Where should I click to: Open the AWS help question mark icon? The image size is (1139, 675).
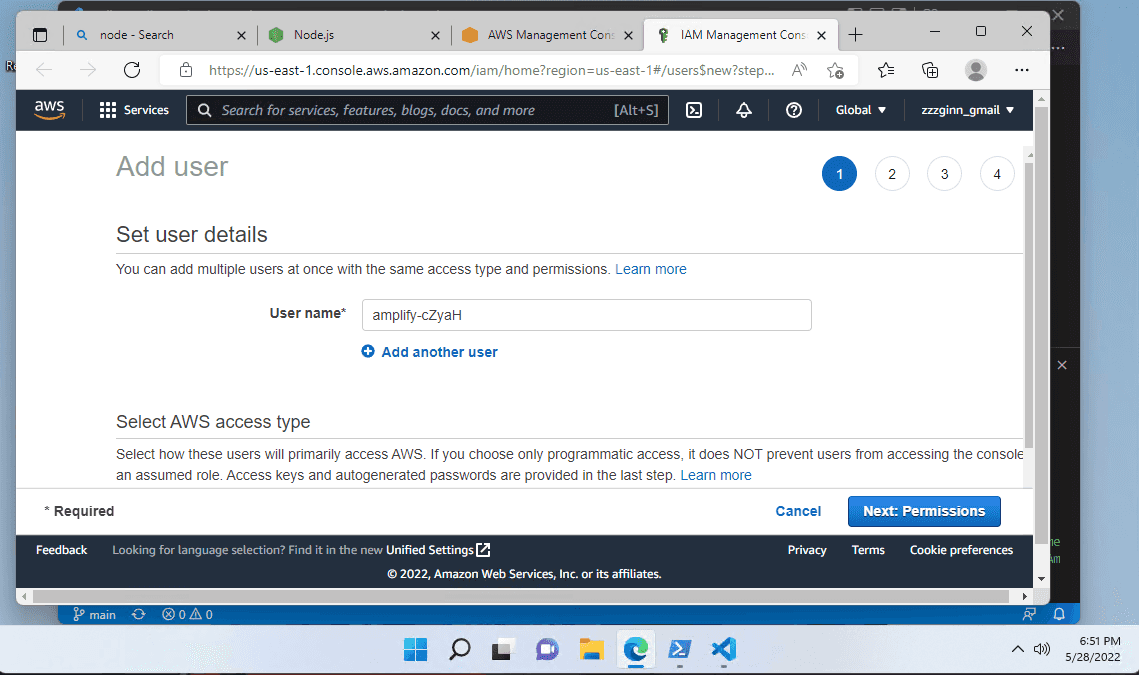tap(793, 110)
